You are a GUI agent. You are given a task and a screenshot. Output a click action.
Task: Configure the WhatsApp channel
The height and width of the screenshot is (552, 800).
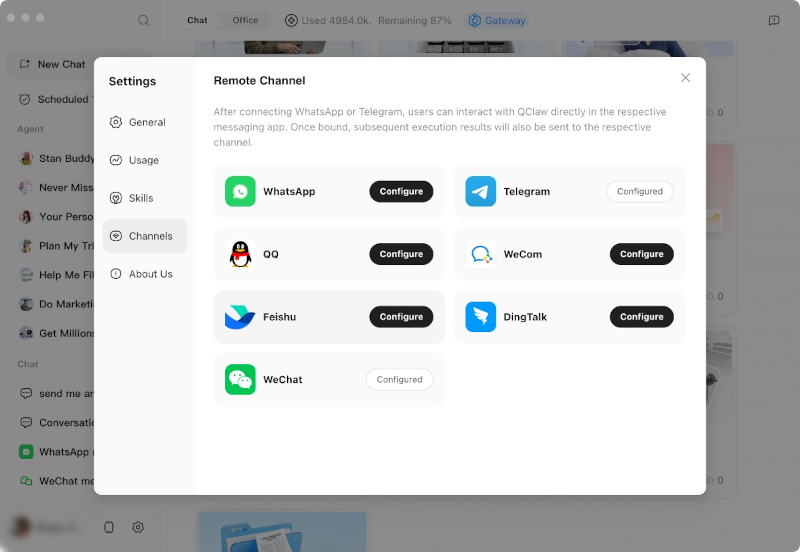tap(401, 192)
